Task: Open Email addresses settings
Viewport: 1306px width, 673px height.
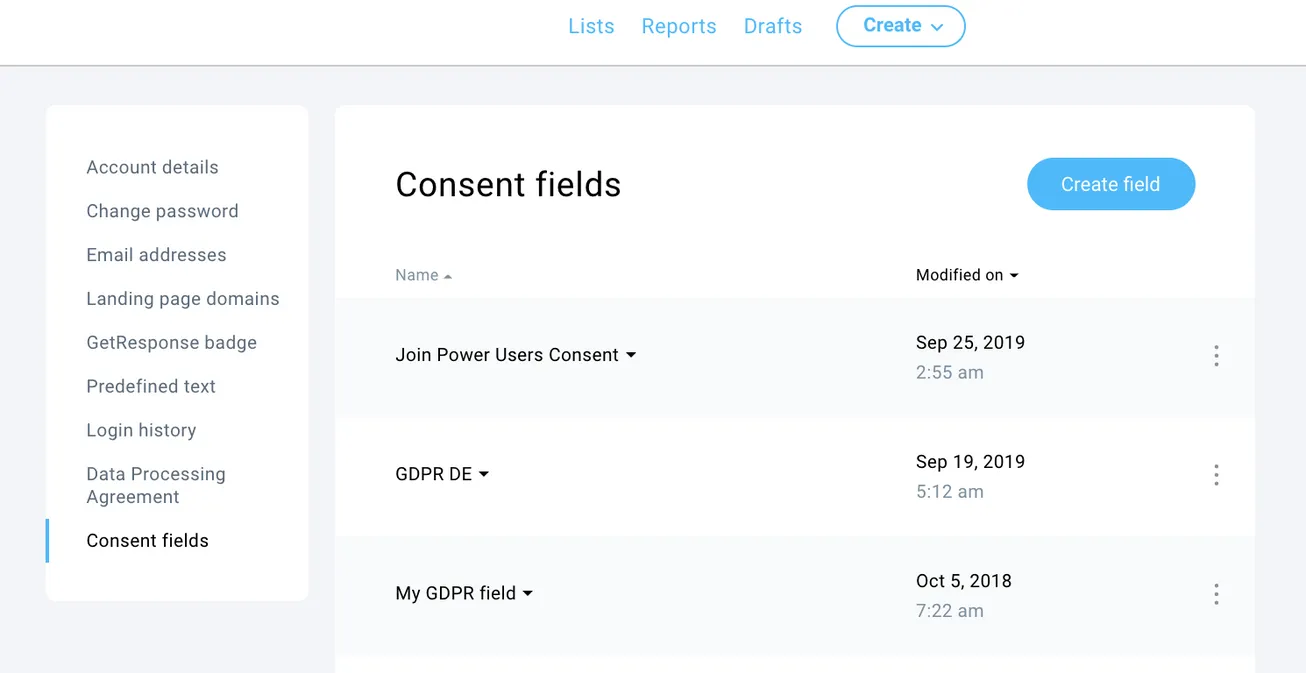Action: (x=156, y=255)
